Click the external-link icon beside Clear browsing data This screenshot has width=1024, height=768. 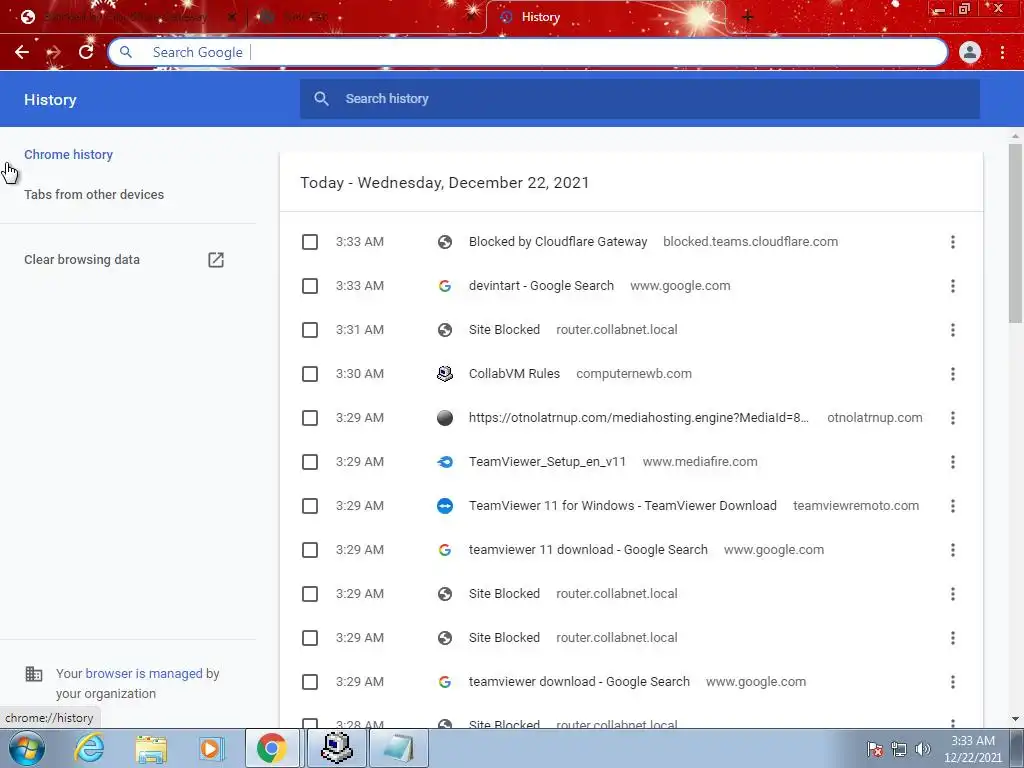pos(216,260)
